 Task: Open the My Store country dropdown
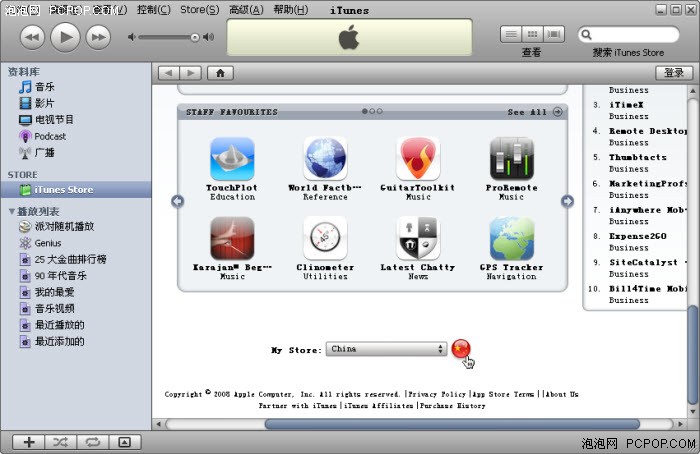pyautogui.click(x=386, y=349)
